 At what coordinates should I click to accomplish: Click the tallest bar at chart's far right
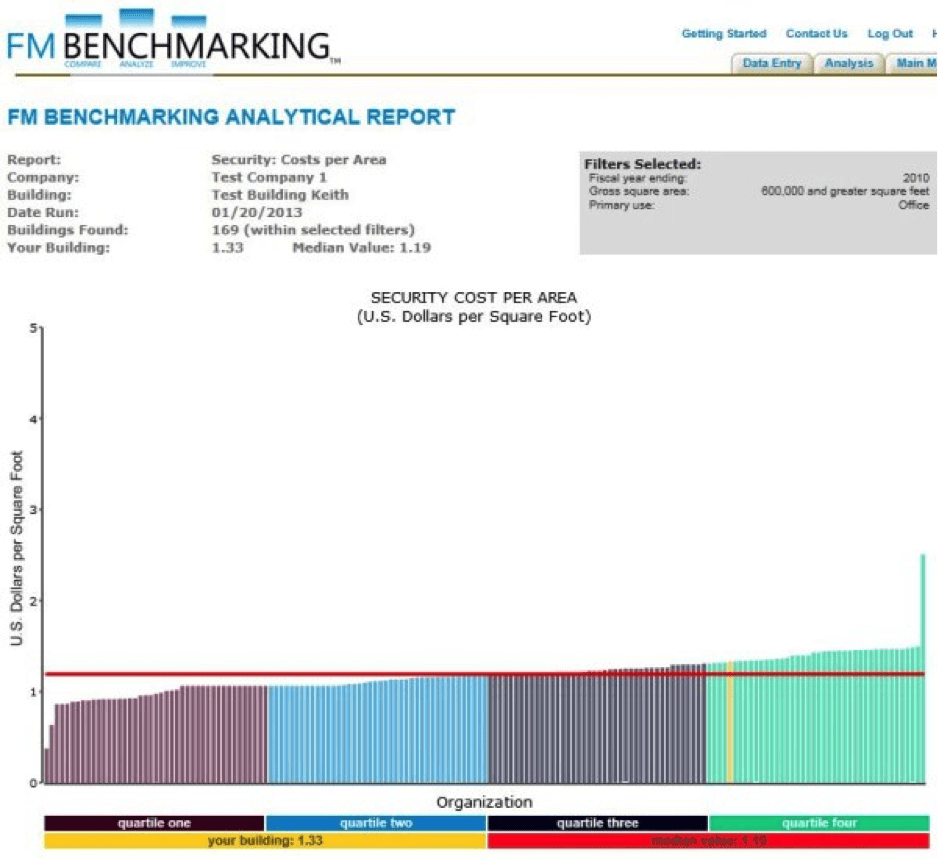click(922, 670)
